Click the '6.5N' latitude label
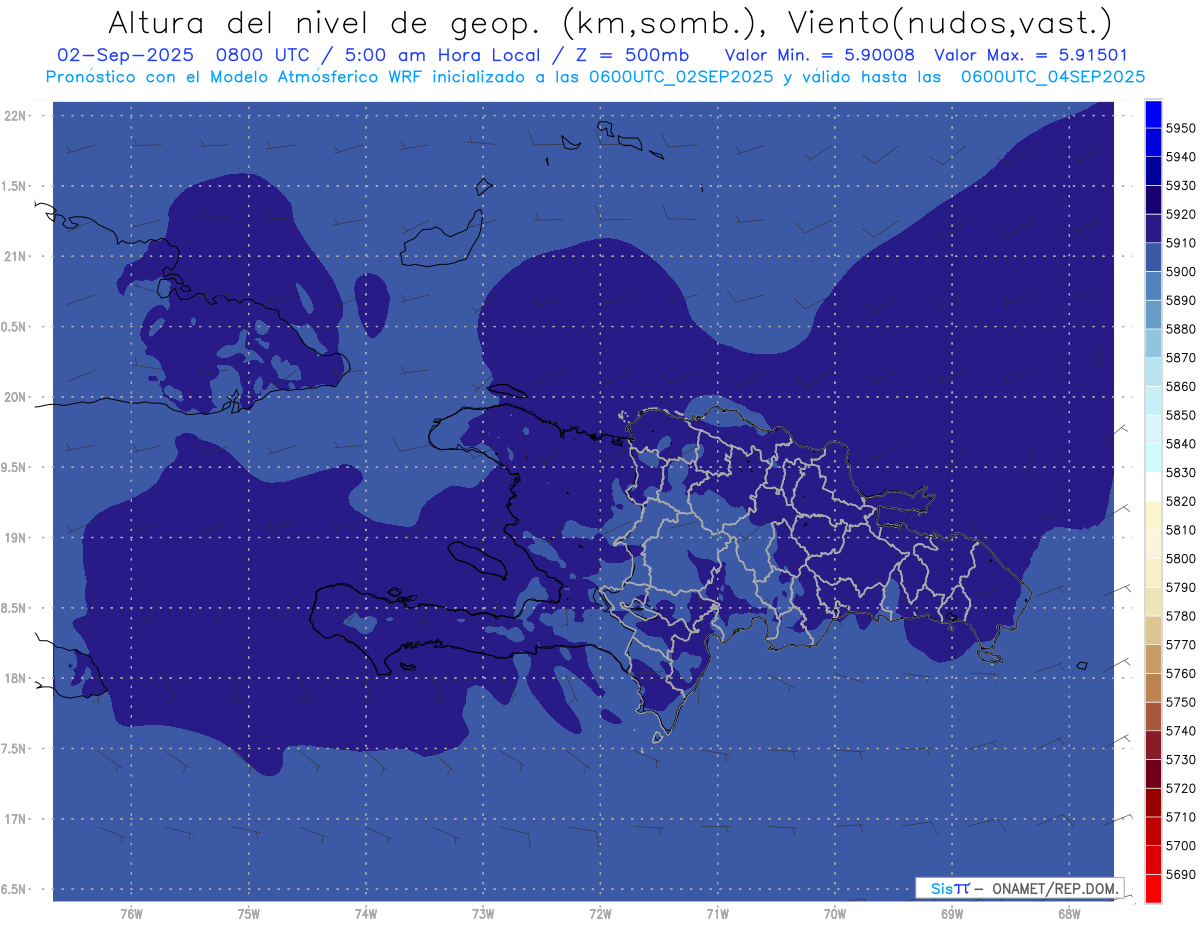The image size is (1200, 927). 15,889
